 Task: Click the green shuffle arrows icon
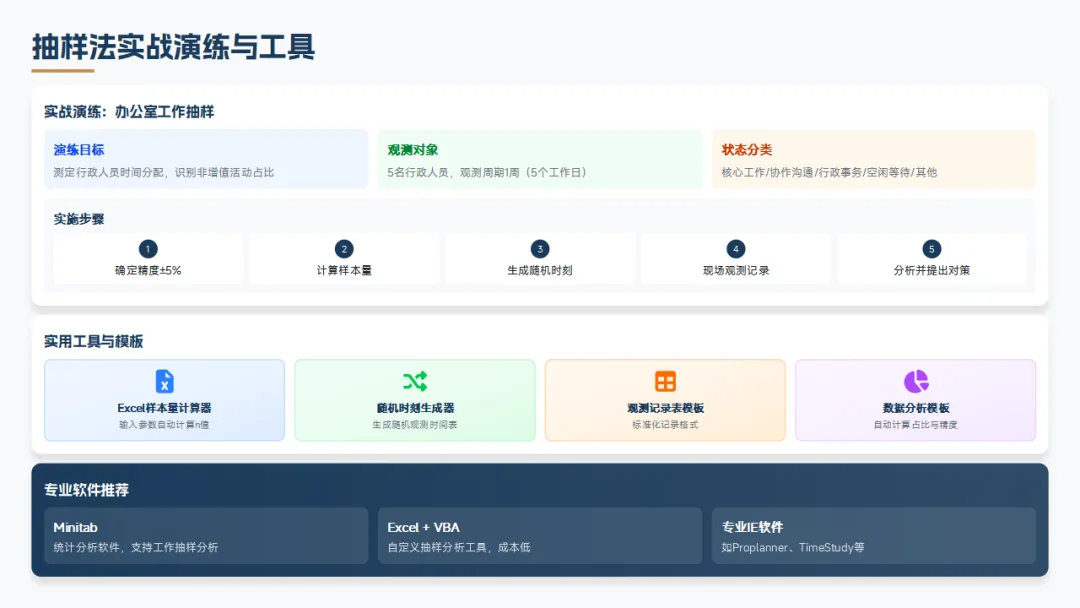415,381
